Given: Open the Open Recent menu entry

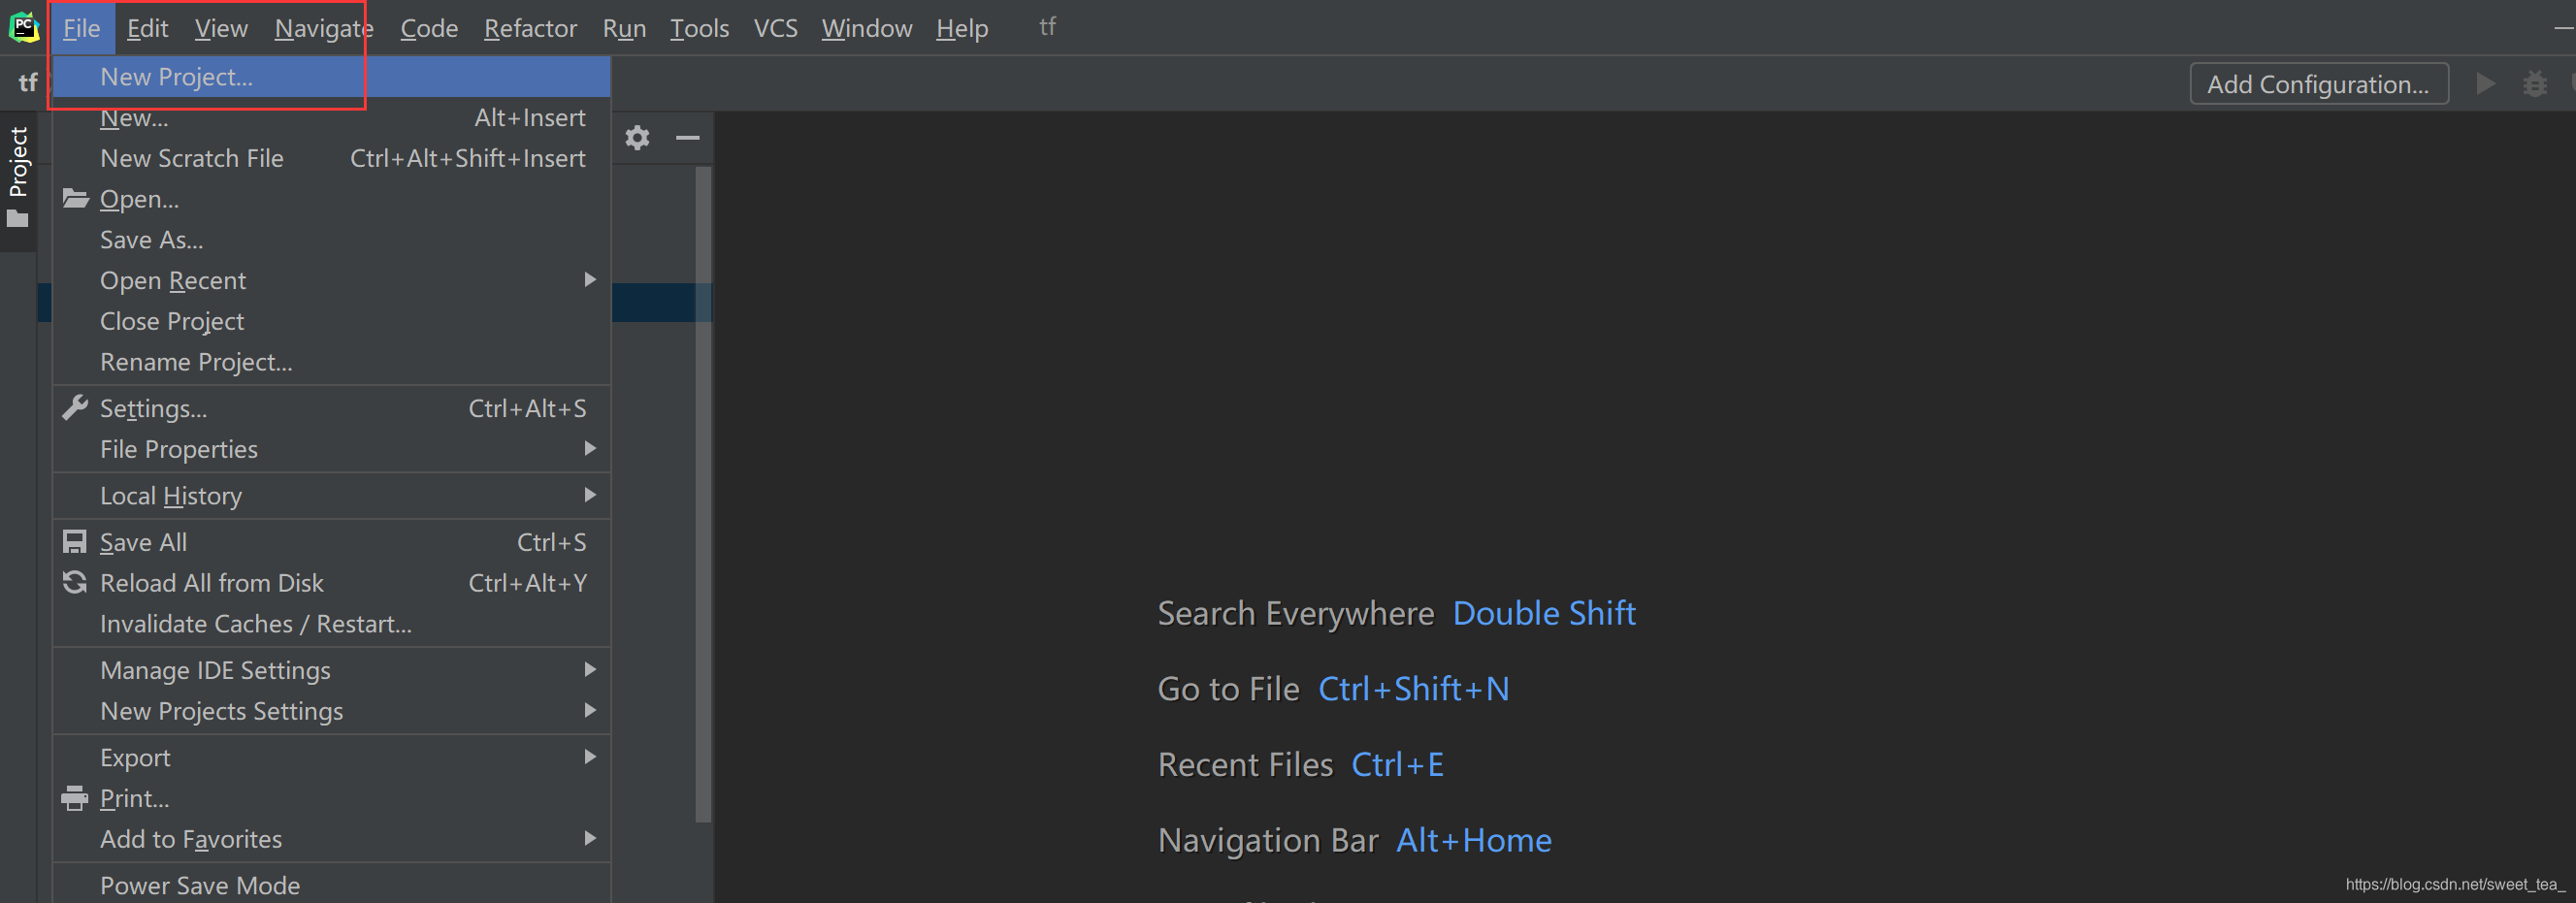Looking at the screenshot, I should [x=331, y=280].
